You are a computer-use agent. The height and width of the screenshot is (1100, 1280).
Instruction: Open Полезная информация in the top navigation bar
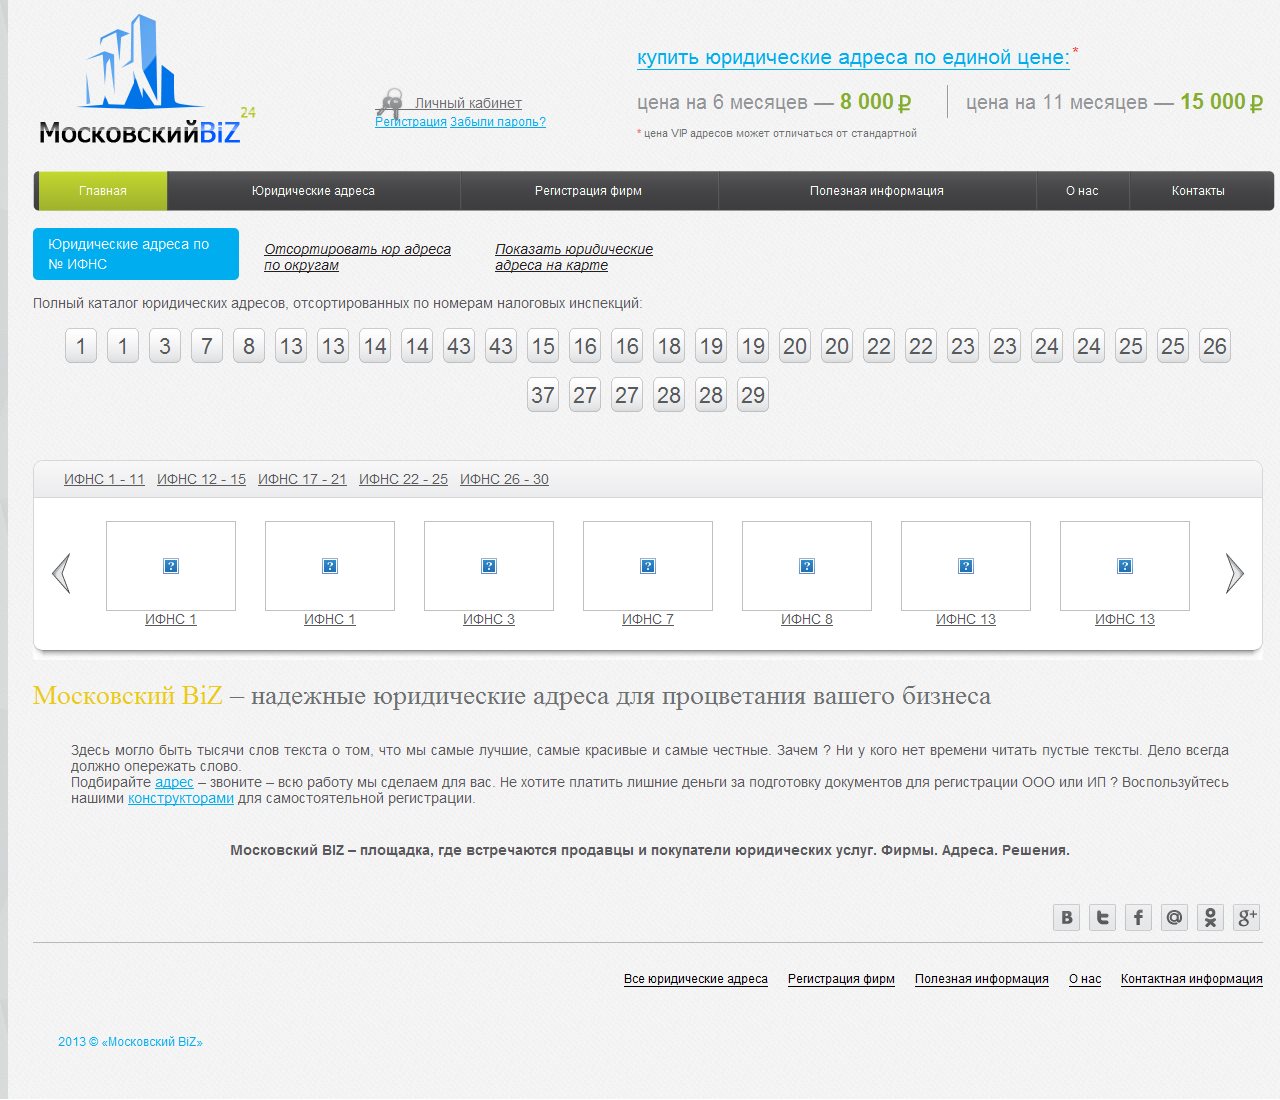[x=877, y=191]
